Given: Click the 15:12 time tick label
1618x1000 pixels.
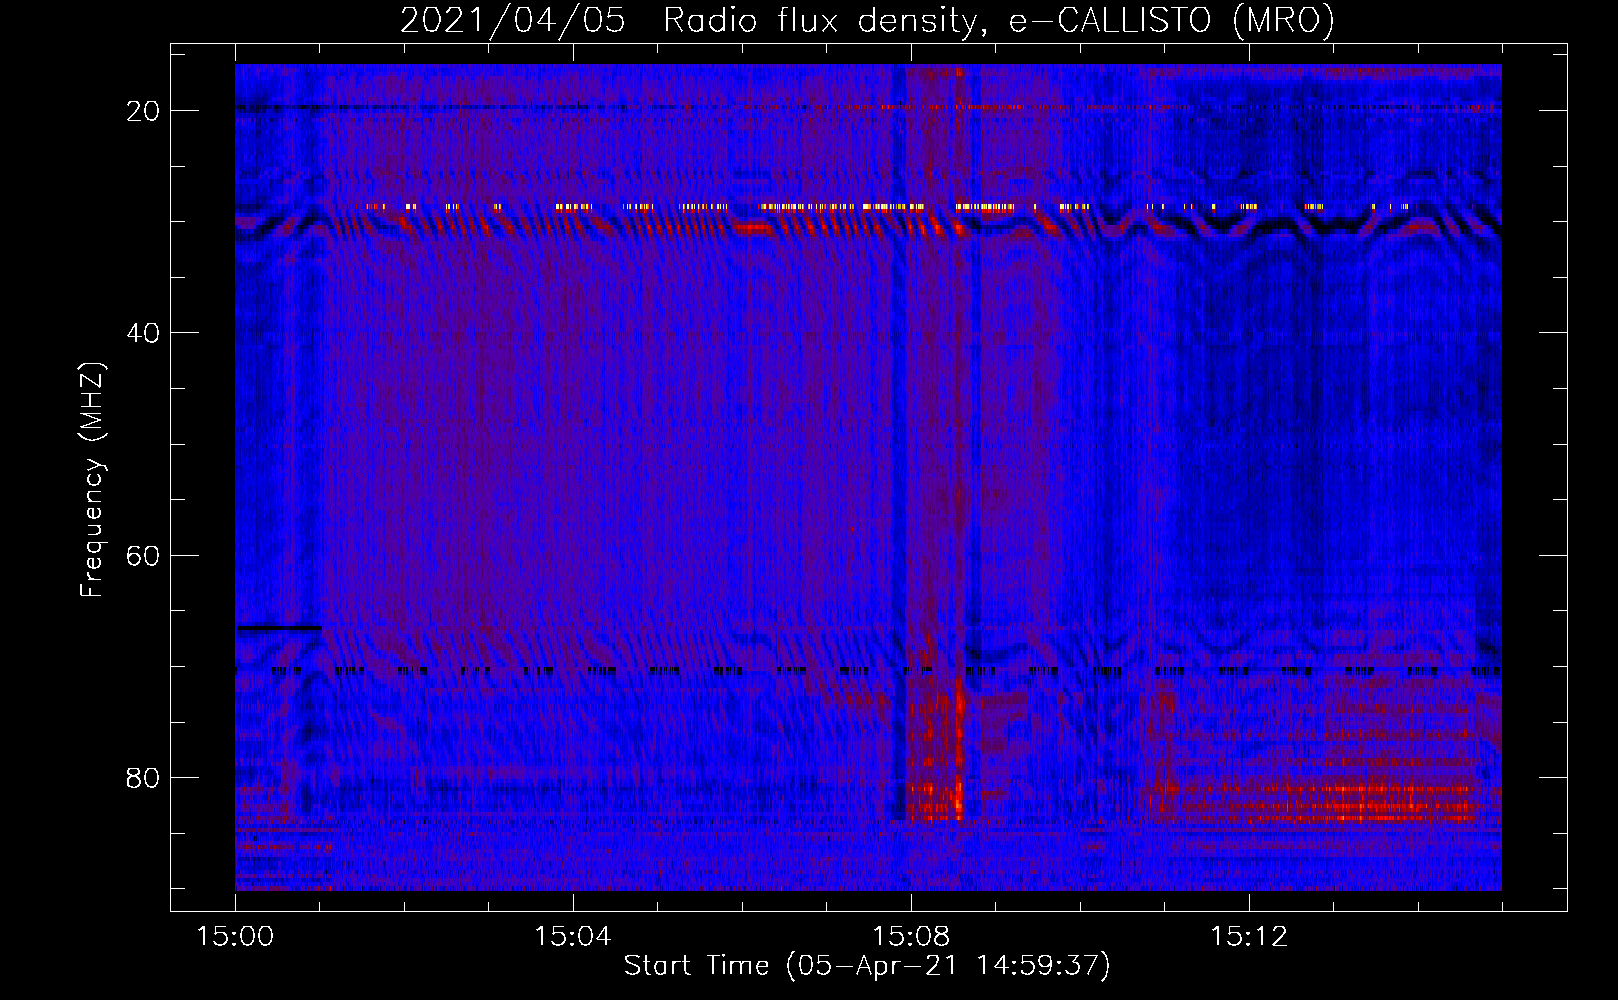Looking at the screenshot, I should 1248,937.
